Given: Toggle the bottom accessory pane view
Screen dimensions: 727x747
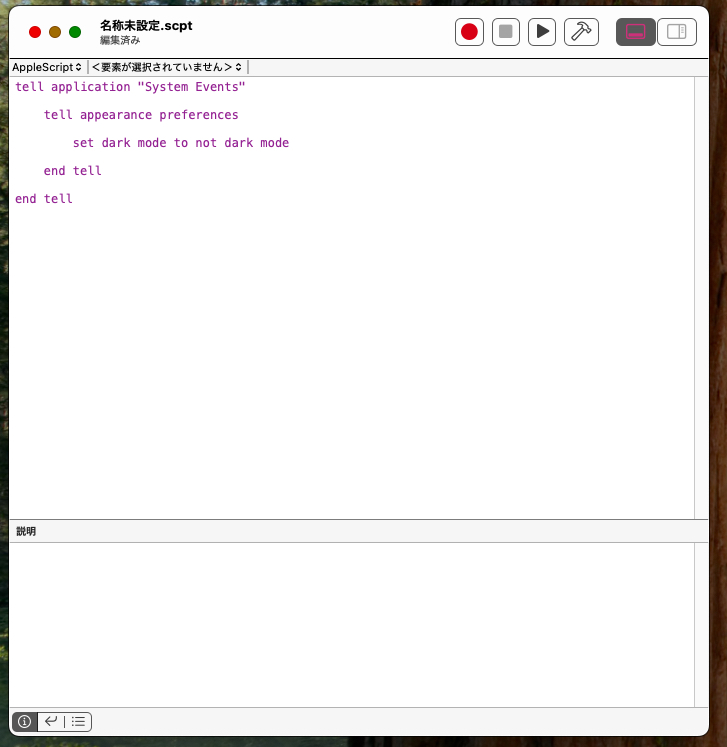Looking at the screenshot, I should (636, 32).
